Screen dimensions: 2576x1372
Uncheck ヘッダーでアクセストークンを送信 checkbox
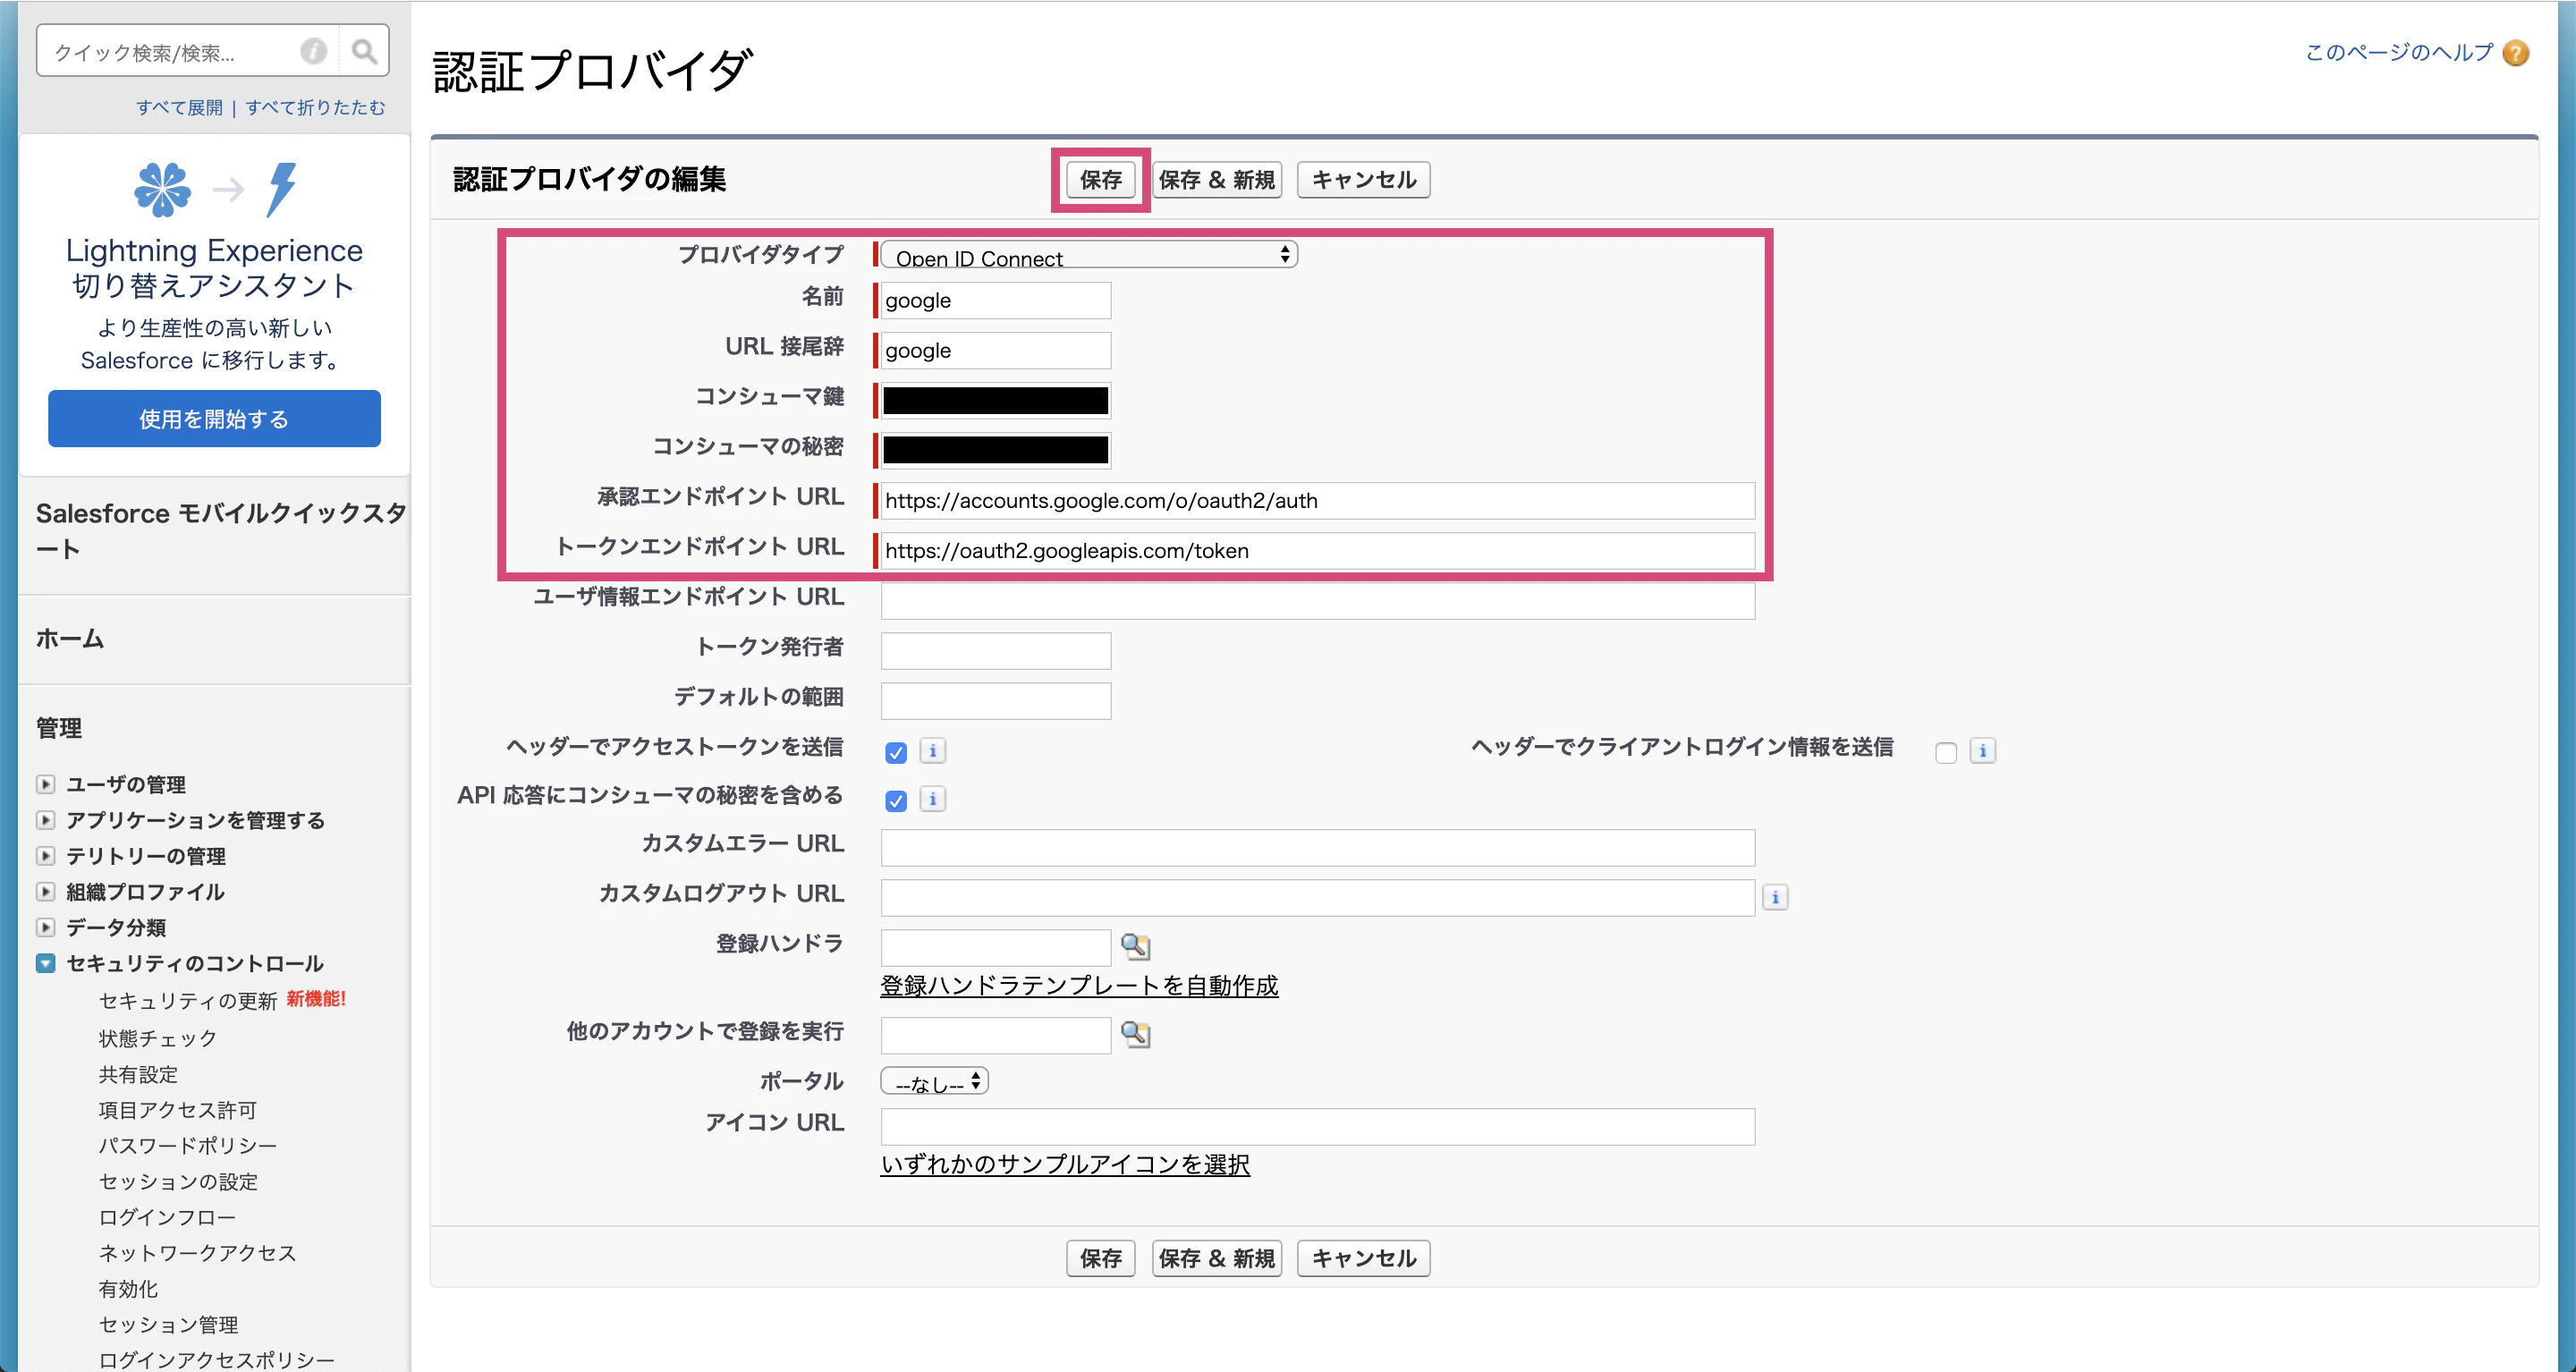(x=896, y=752)
